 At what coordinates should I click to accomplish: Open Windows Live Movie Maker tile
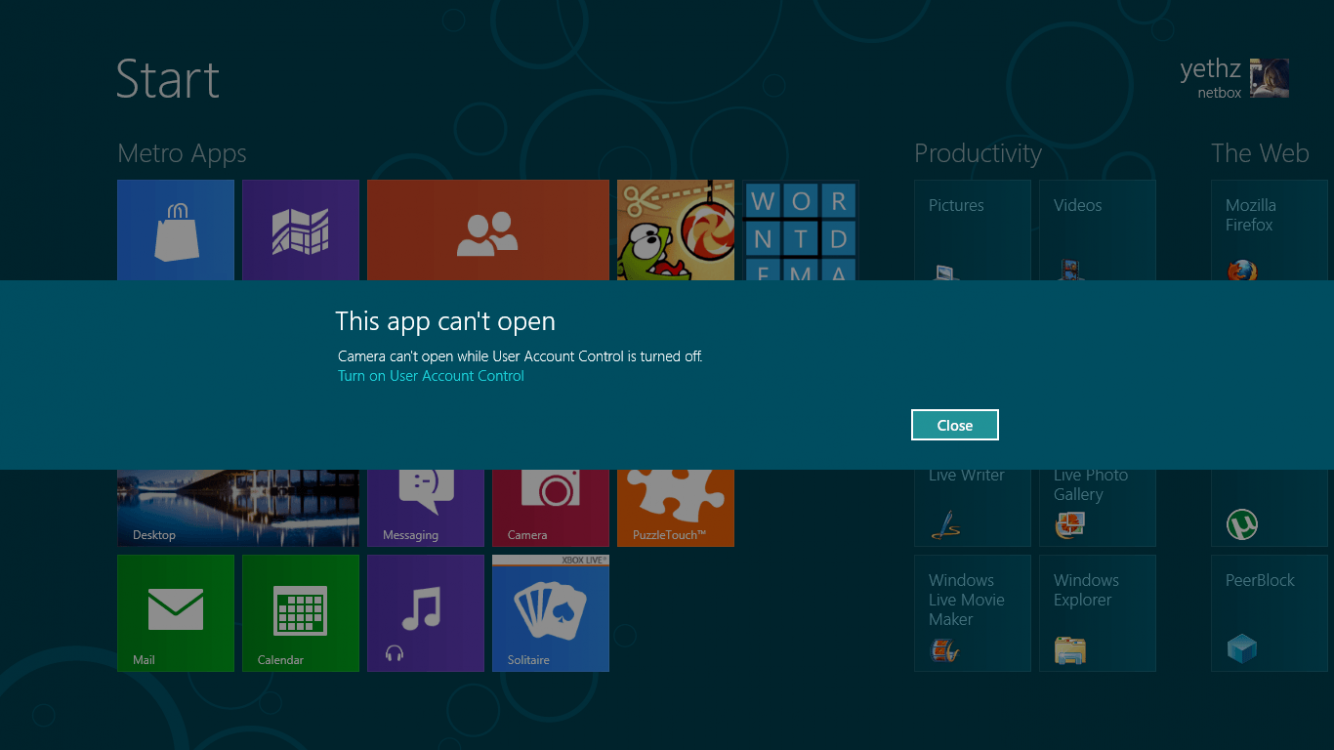(972, 613)
